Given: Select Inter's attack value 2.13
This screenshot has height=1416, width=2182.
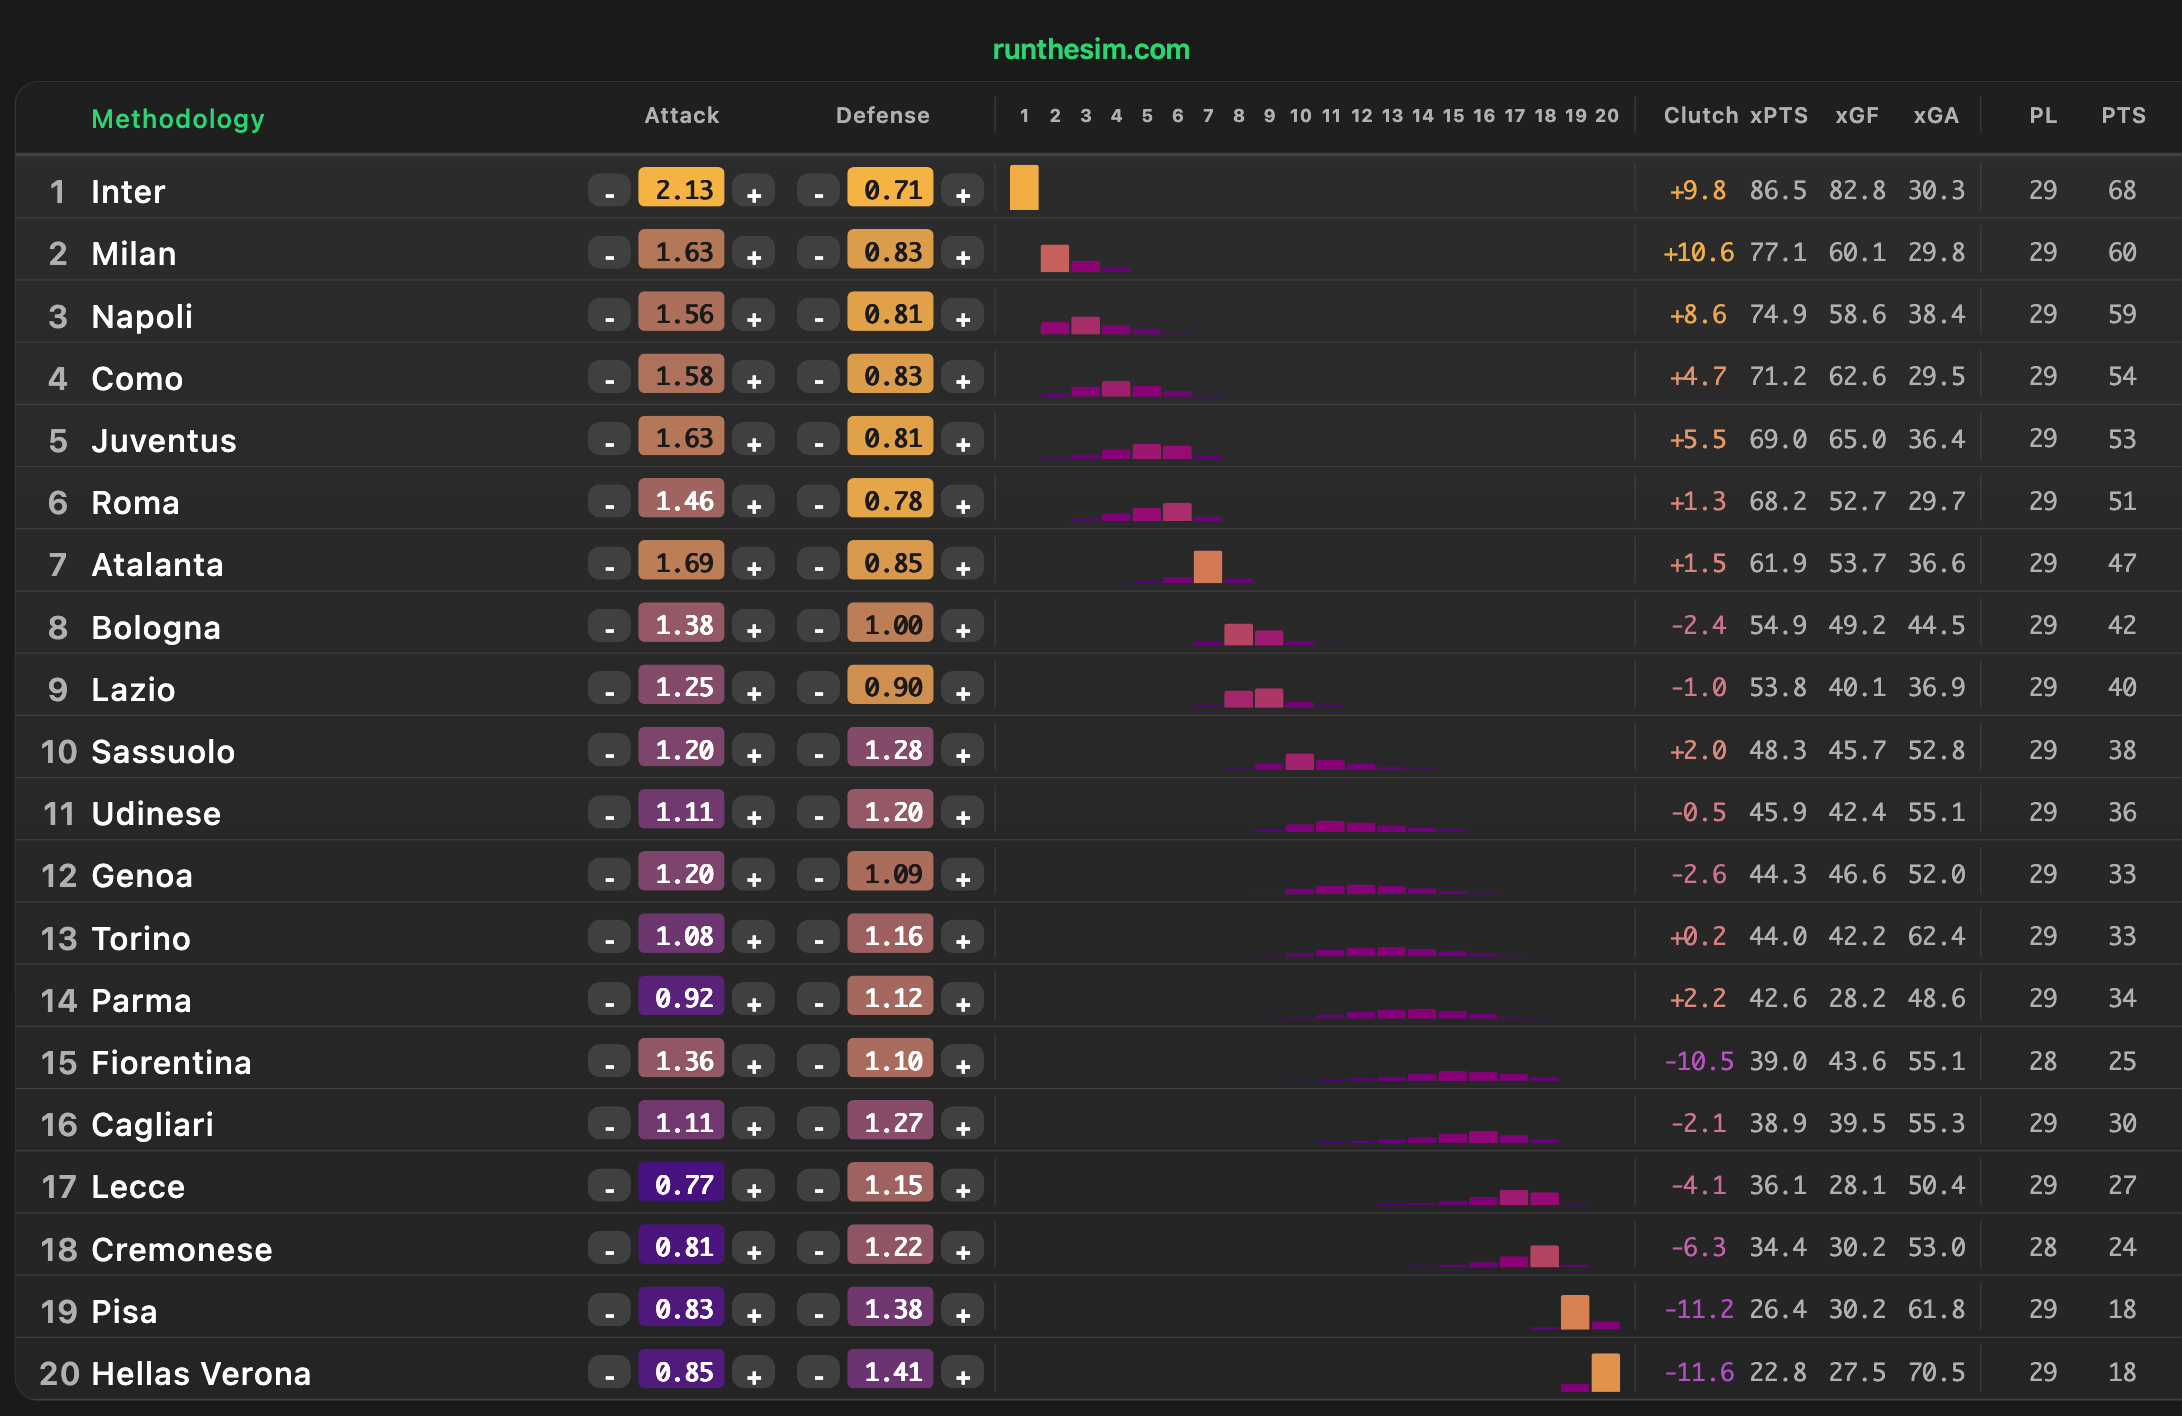Looking at the screenshot, I should click(x=682, y=189).
